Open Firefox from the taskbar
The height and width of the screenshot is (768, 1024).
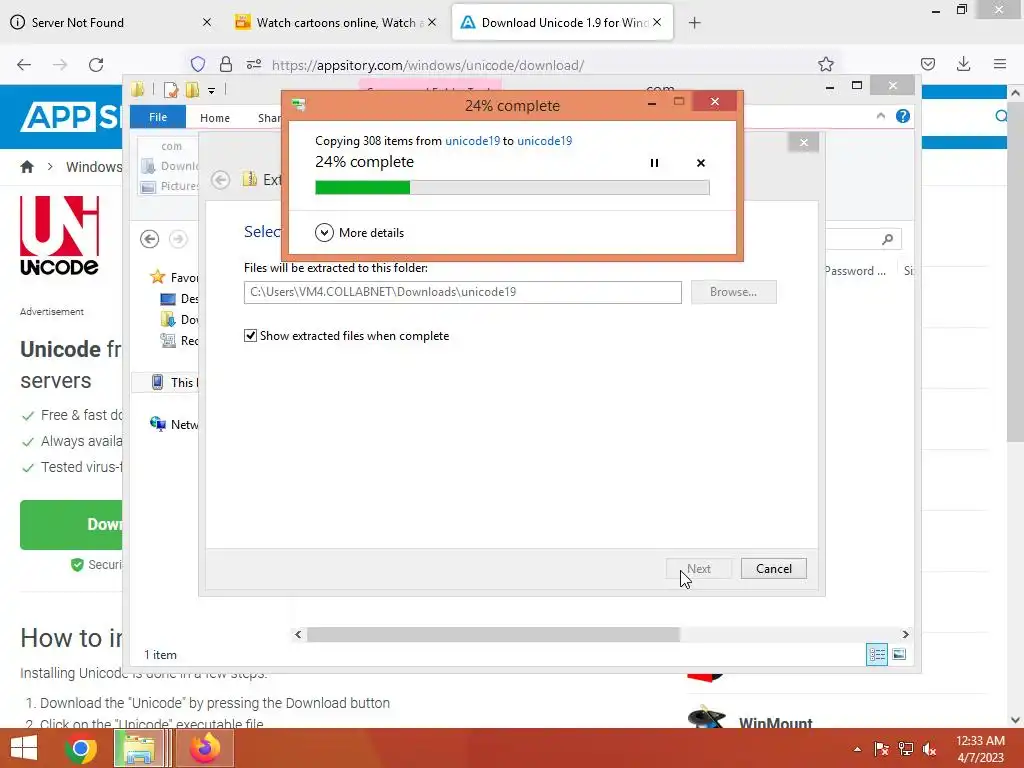(x=204, y=748)
